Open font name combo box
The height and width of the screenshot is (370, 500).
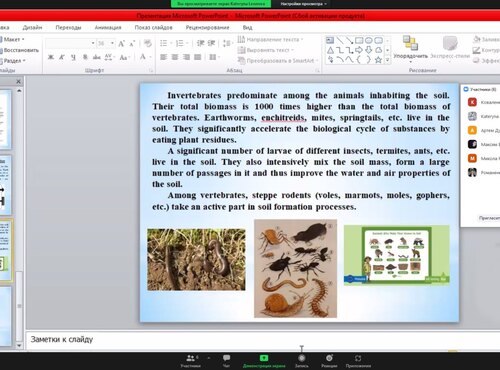pos(70,43)
